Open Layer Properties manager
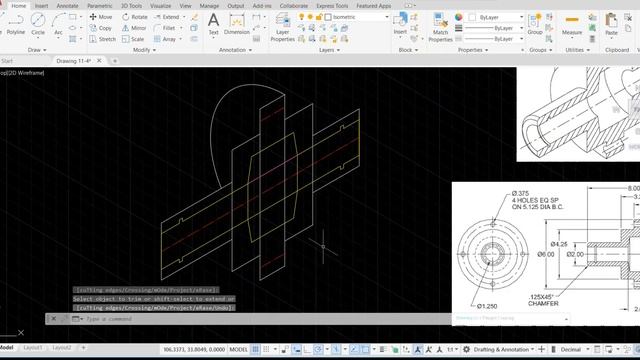This screenshot has width=640, height=360. point(282,27)
